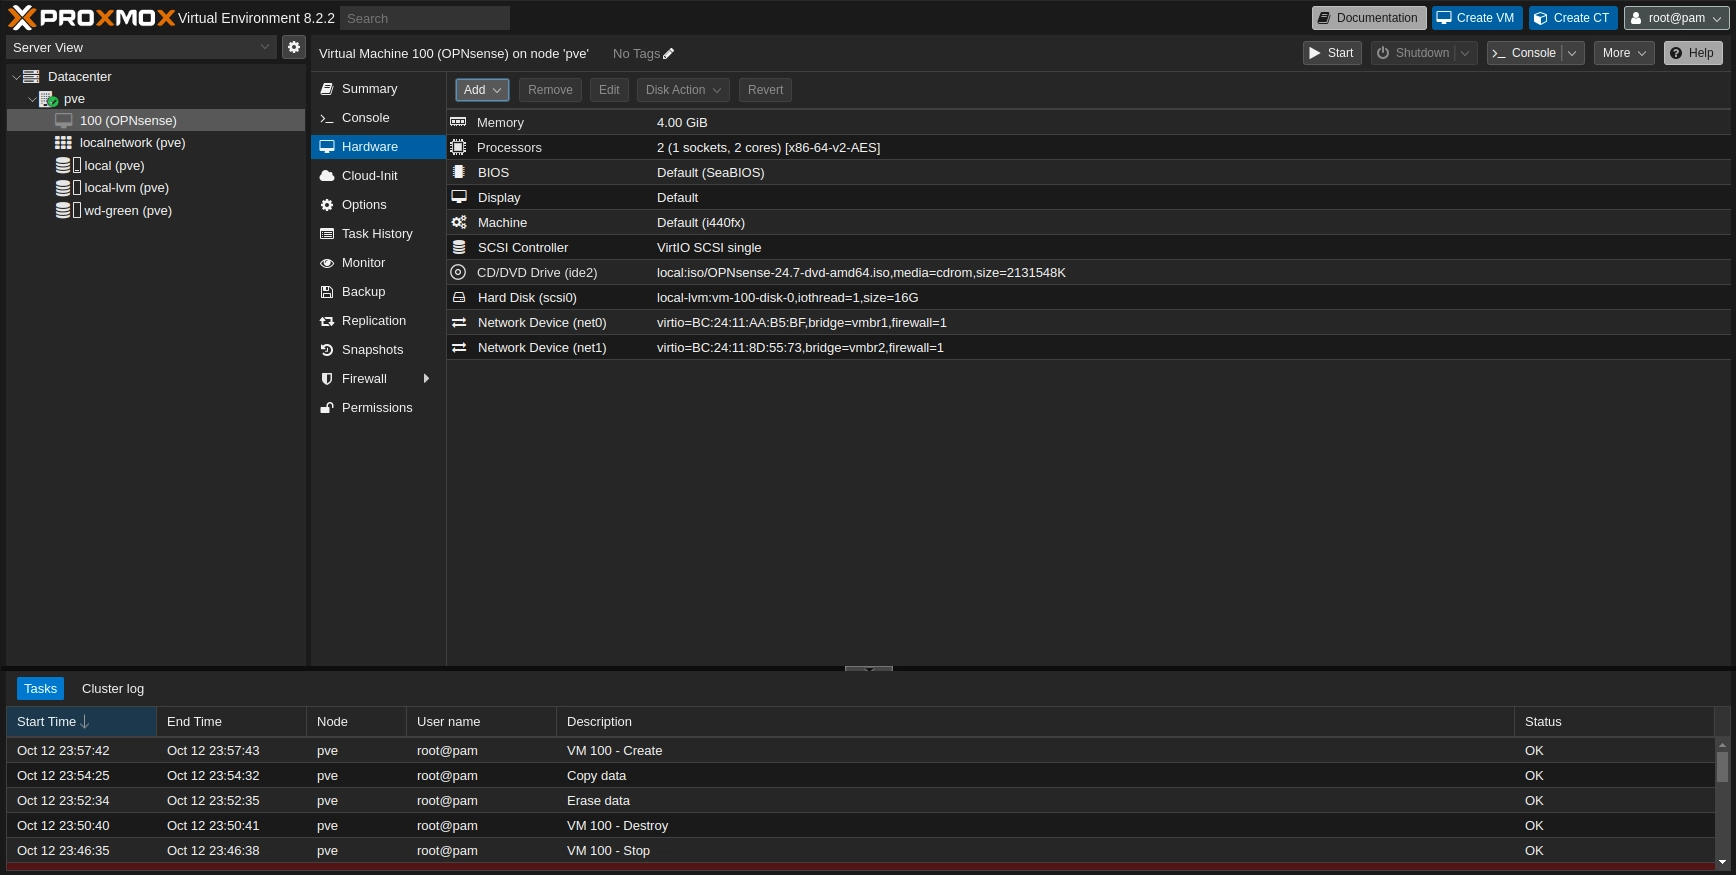Click the task log scrollbar down arrow
1736x875 pixels.
[x=1722, y=862]
